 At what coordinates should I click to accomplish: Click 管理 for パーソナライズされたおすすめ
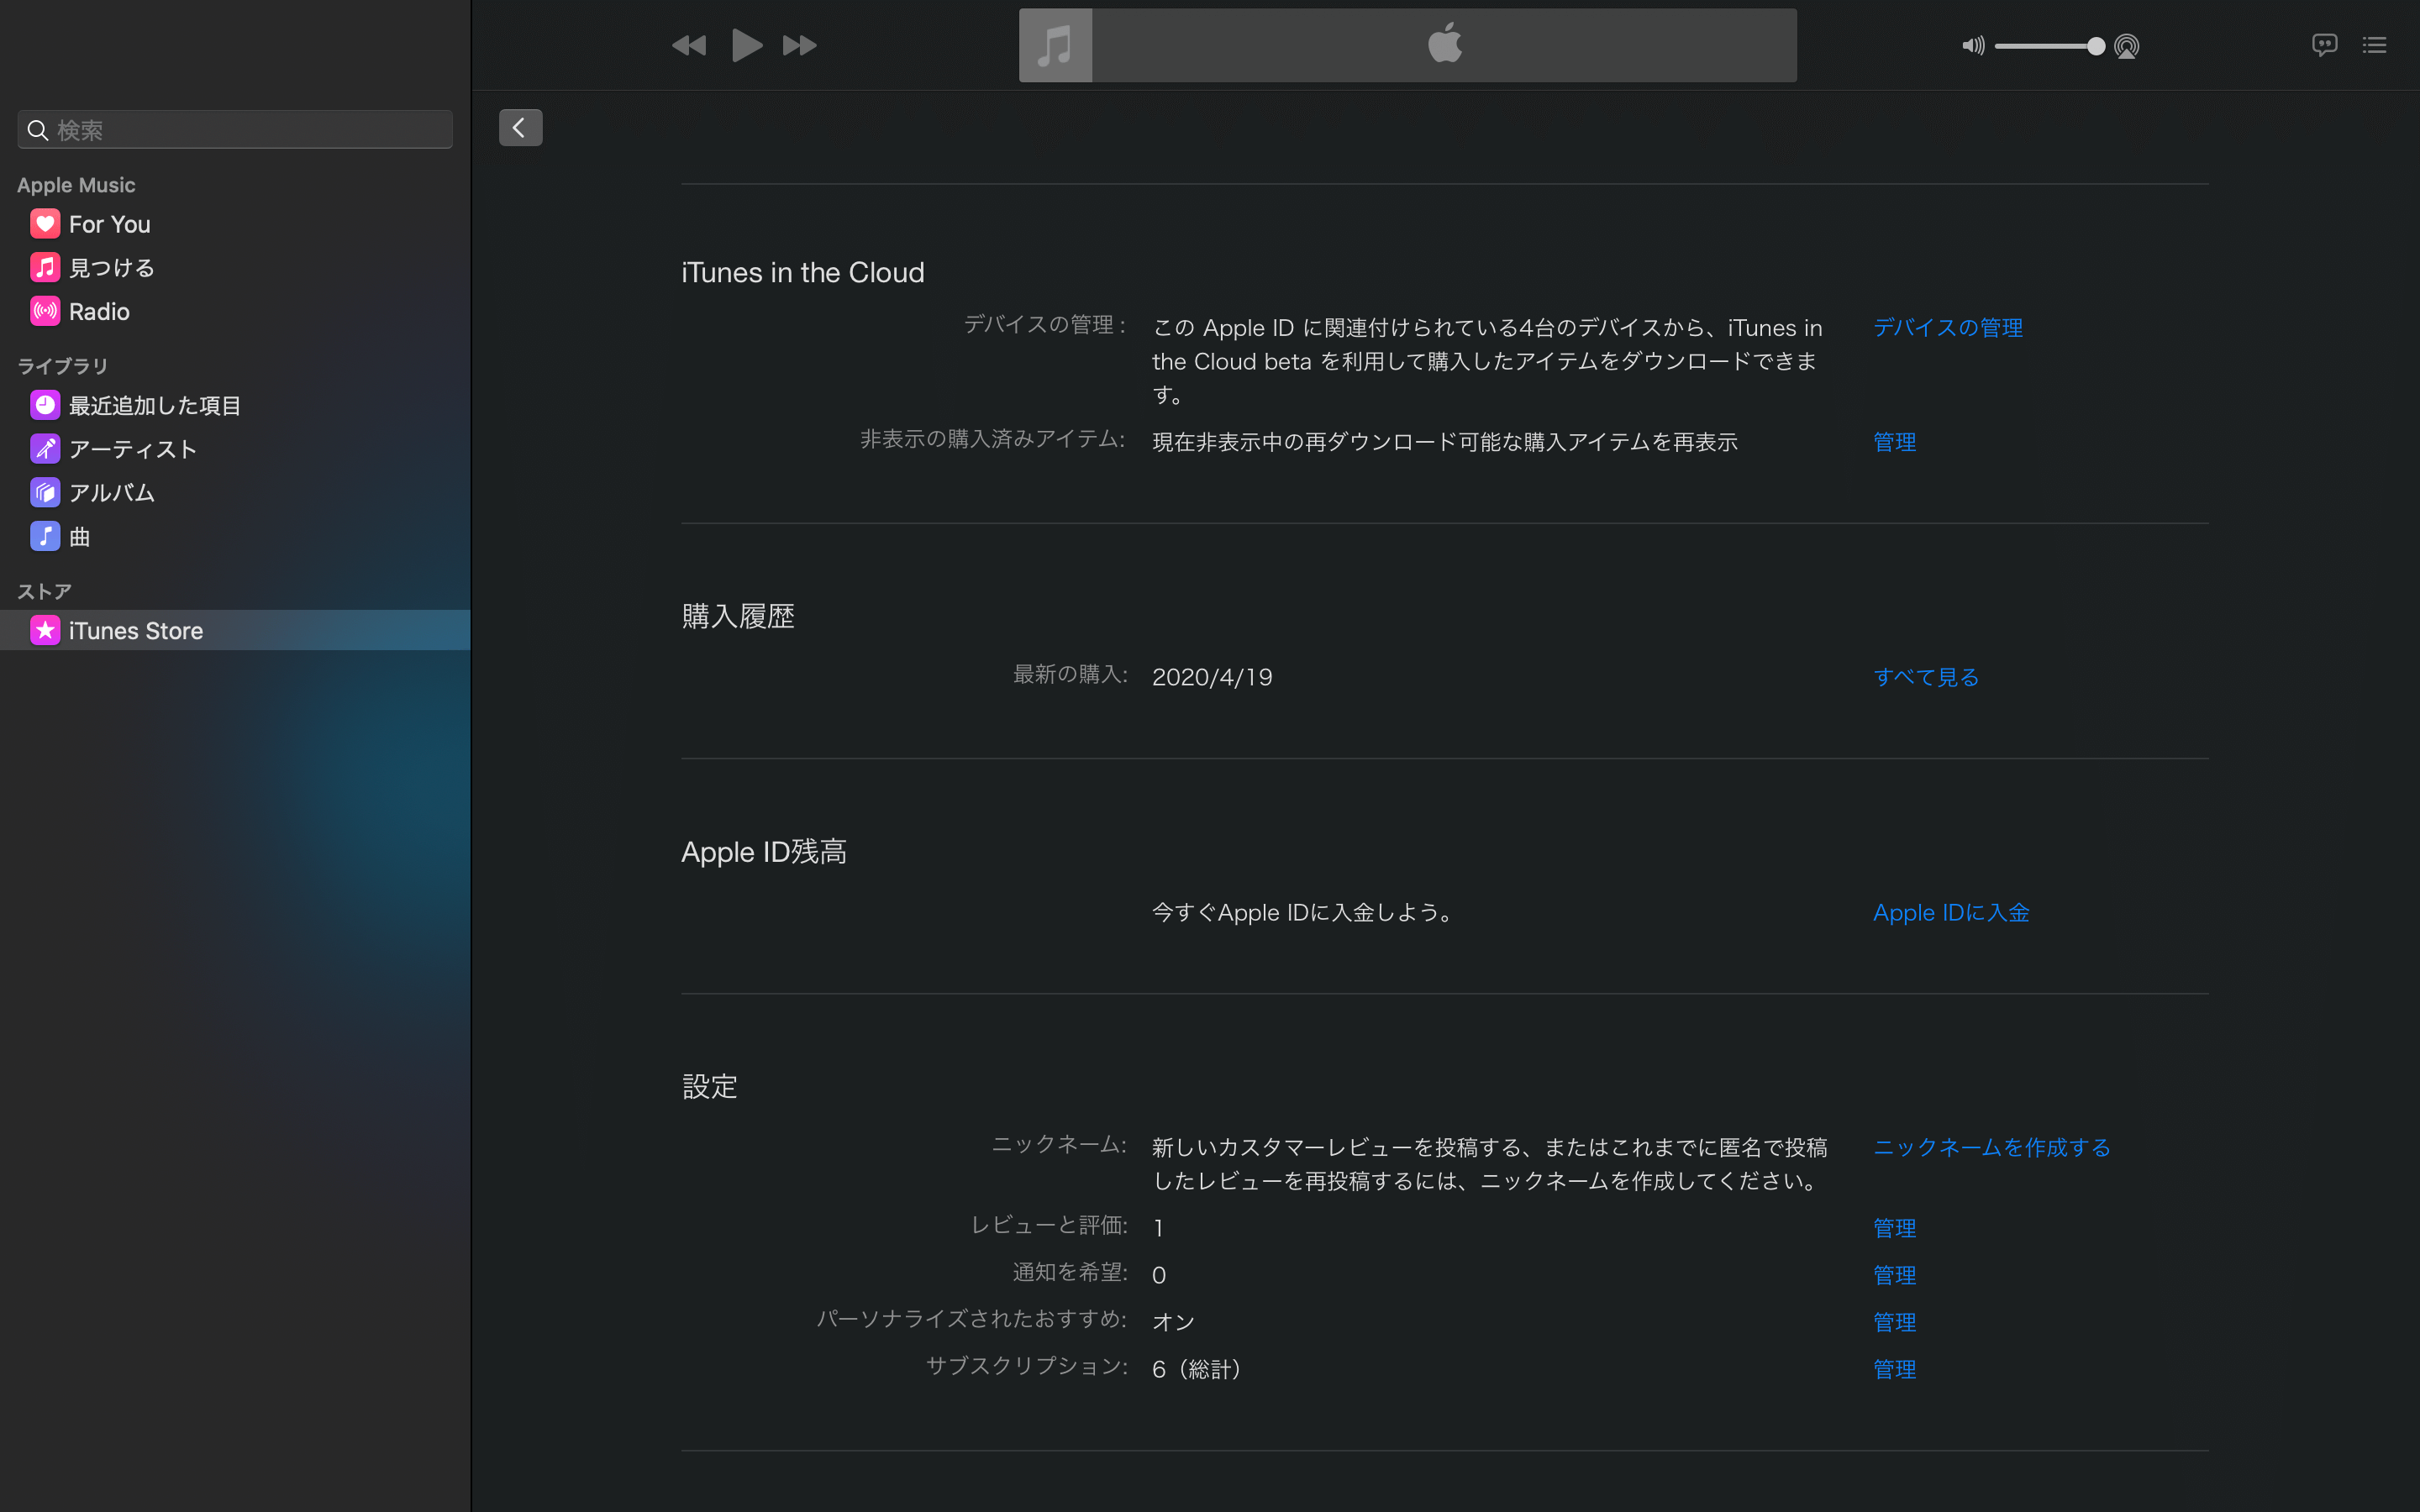(1894, 1322)
